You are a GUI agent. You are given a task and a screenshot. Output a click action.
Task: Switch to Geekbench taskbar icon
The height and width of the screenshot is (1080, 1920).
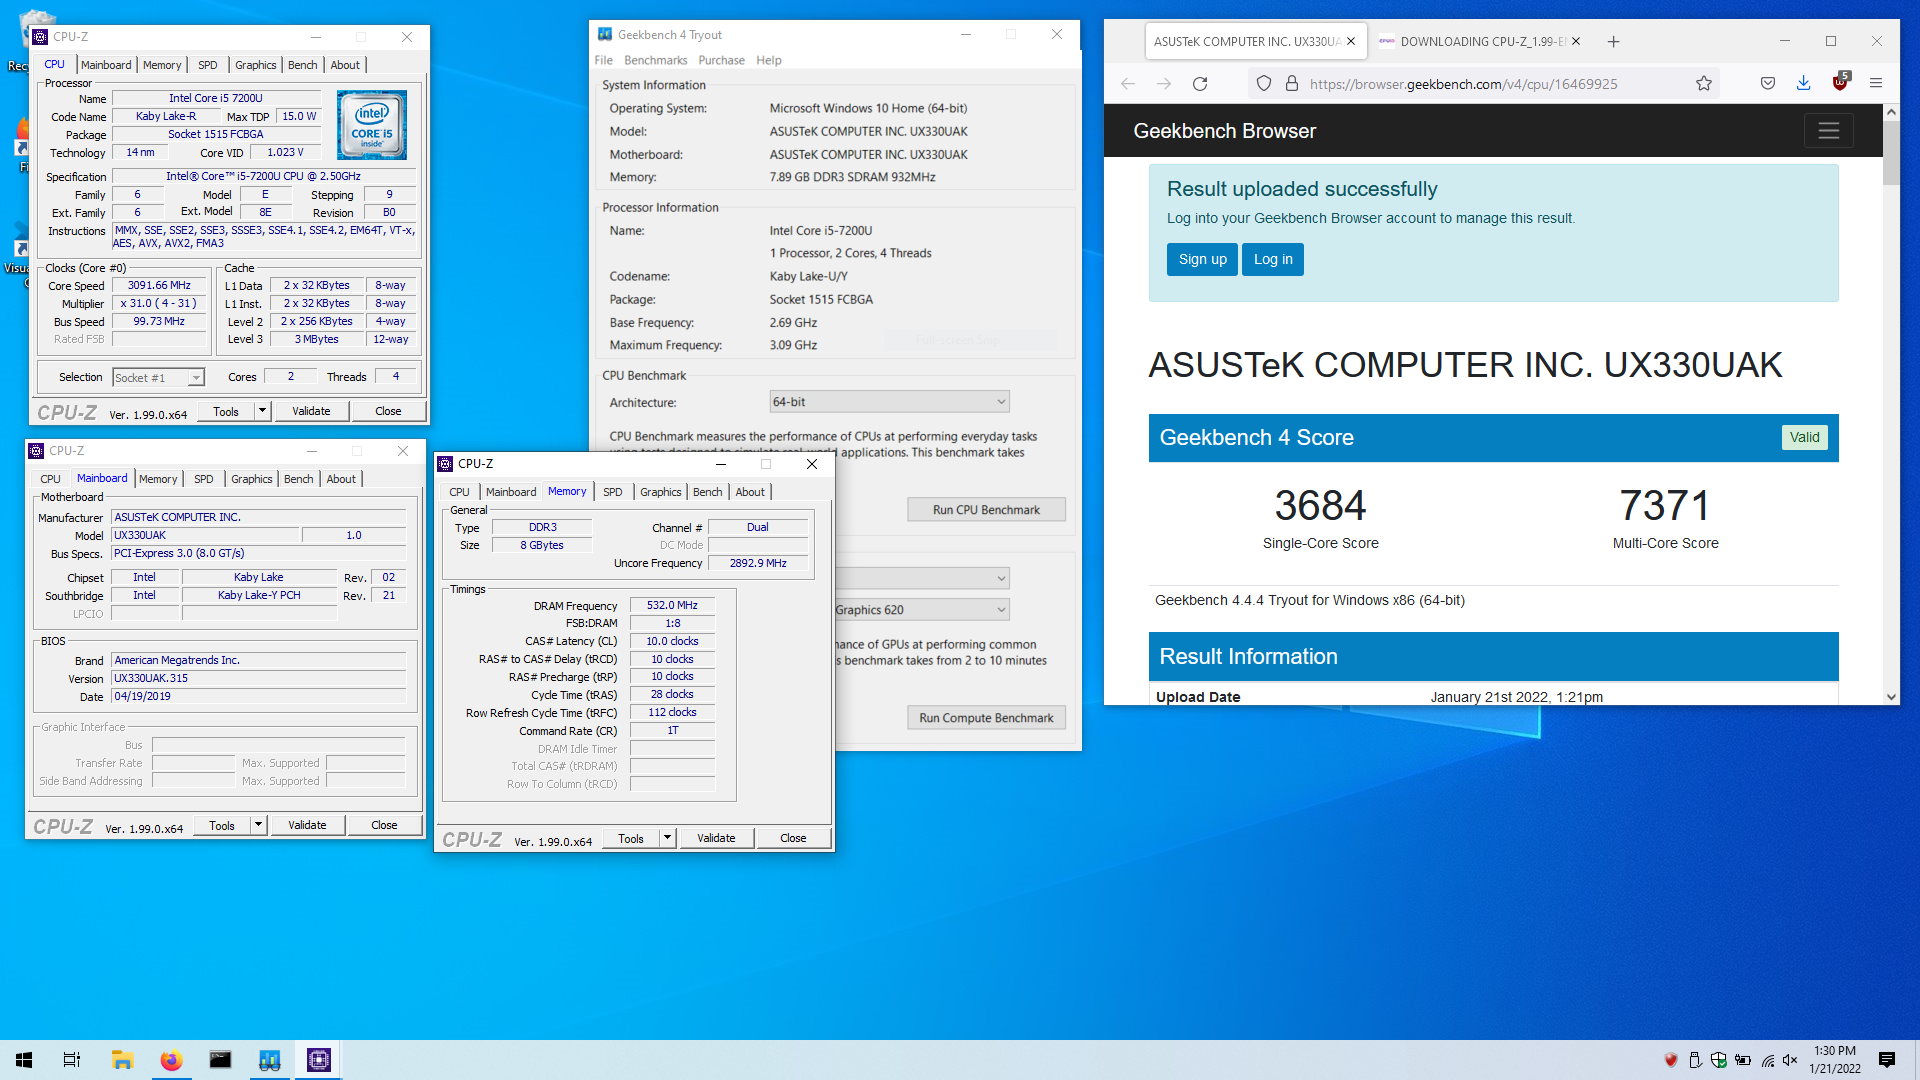coord(269,1060)
